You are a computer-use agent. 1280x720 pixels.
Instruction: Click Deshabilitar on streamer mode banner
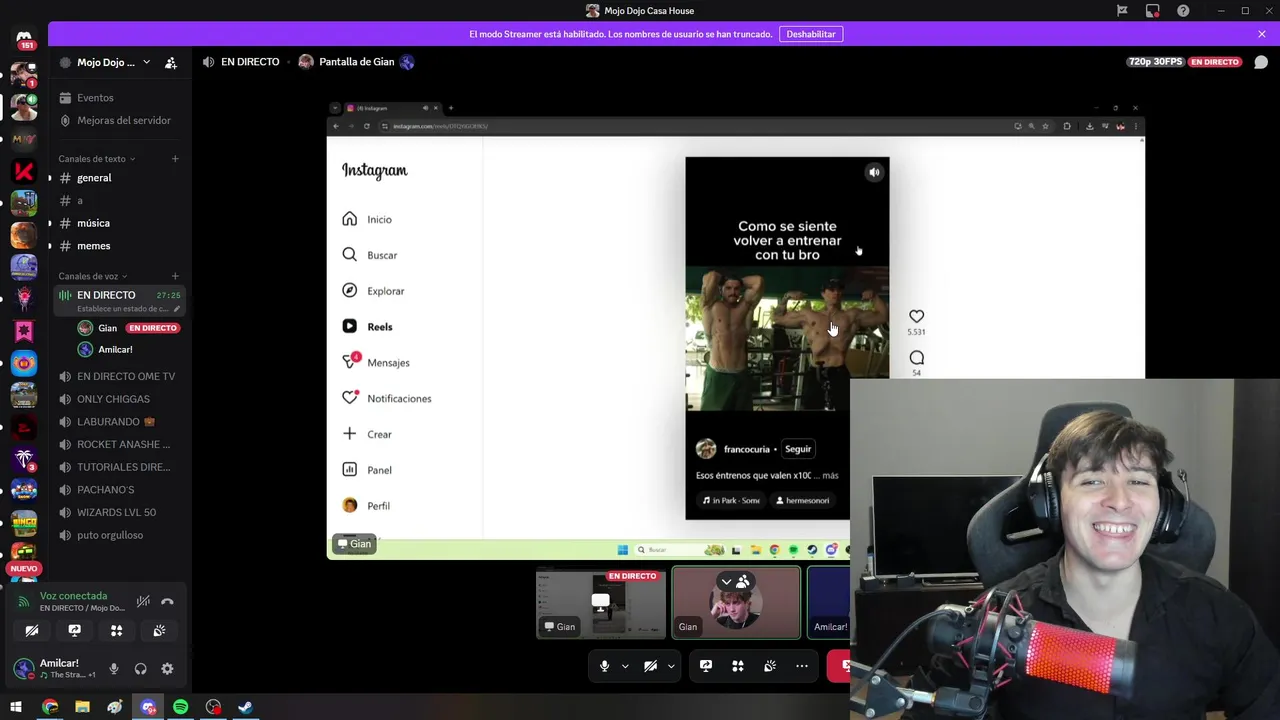pos(811,34)
